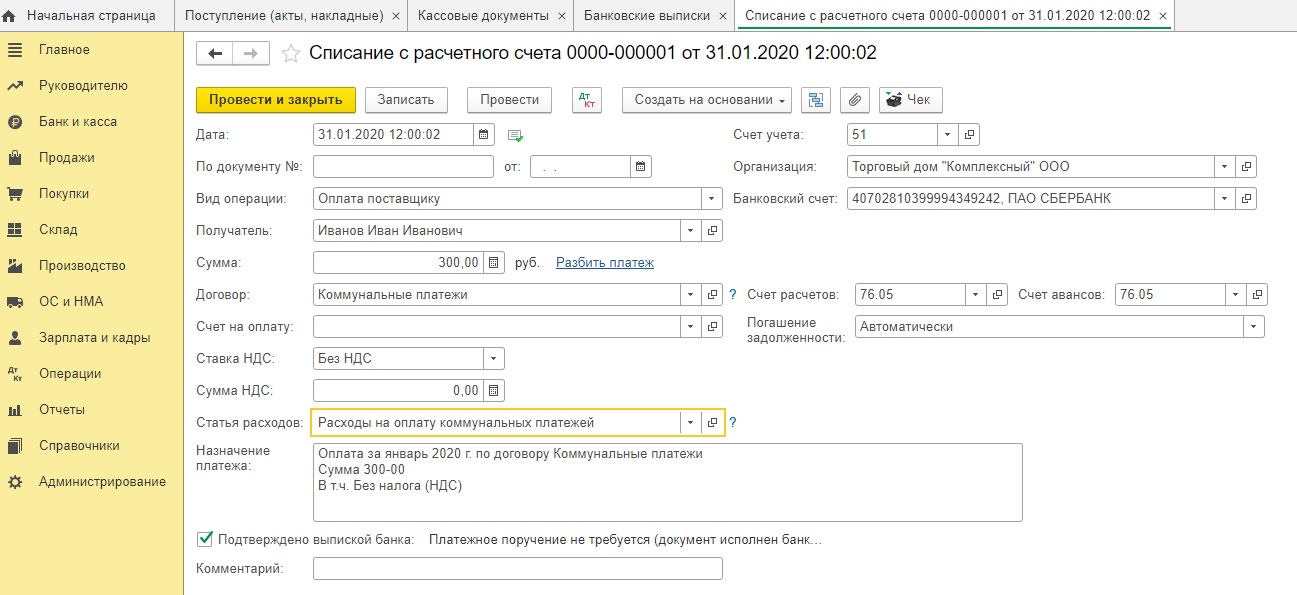This screenshot has width=1297, height=595.
Task: Expand the Погашение задолженности dropdown
Action: [x=1253, y=327]
